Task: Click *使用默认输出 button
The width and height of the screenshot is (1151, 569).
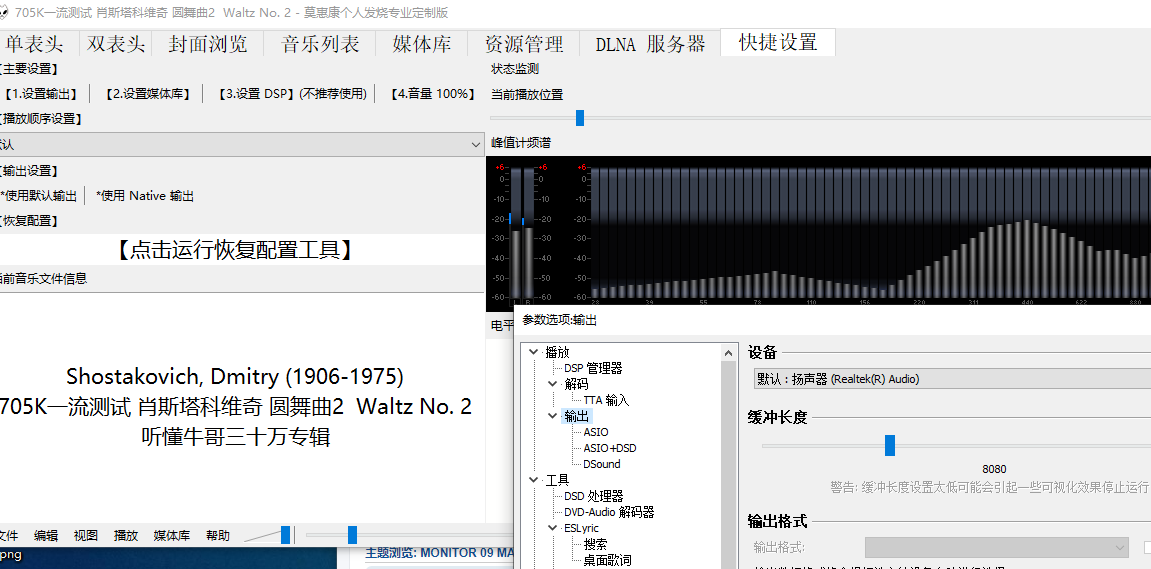Action: [39, 196]
